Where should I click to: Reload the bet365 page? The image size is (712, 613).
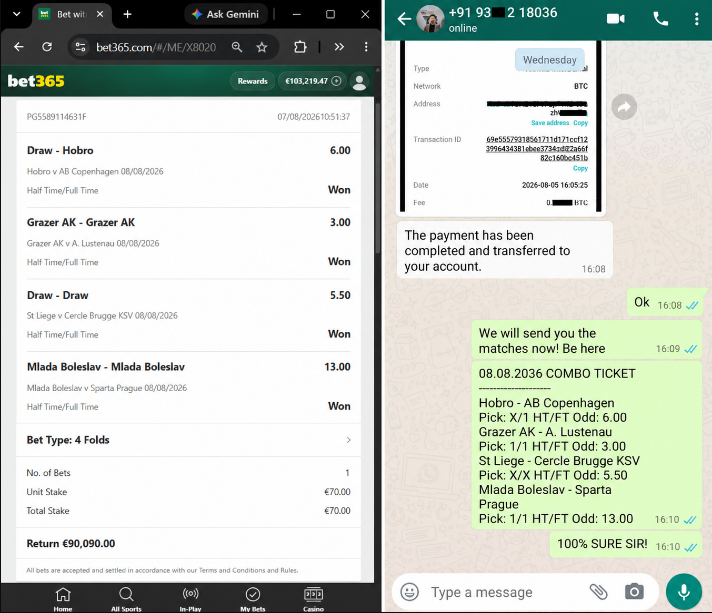click(x=47, y=47)
